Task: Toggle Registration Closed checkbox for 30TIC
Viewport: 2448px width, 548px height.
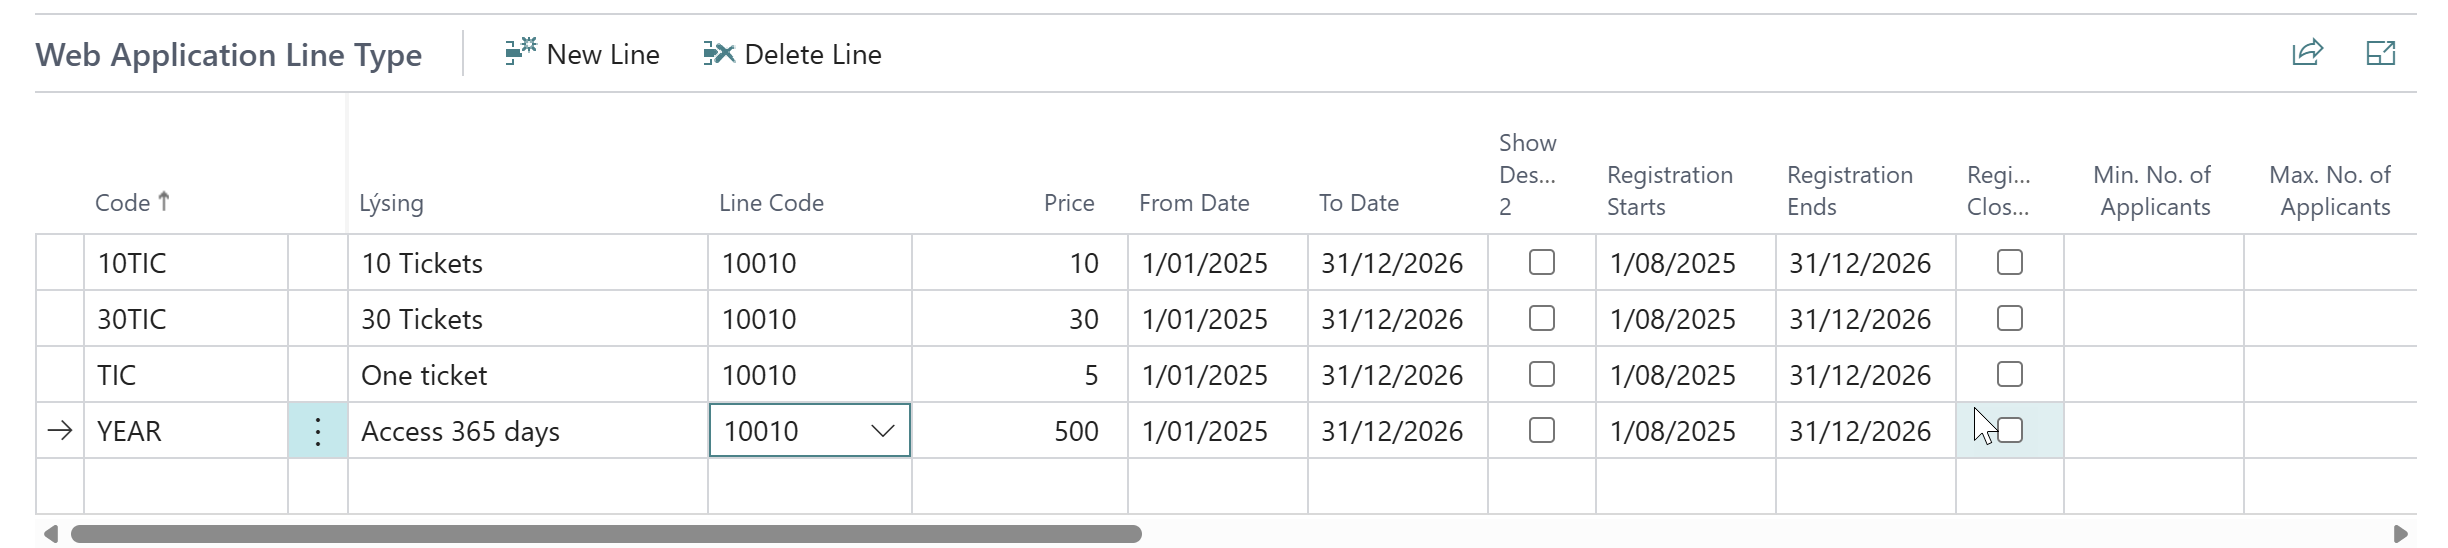Action: pyautogui.click(x=2010, y=318)
